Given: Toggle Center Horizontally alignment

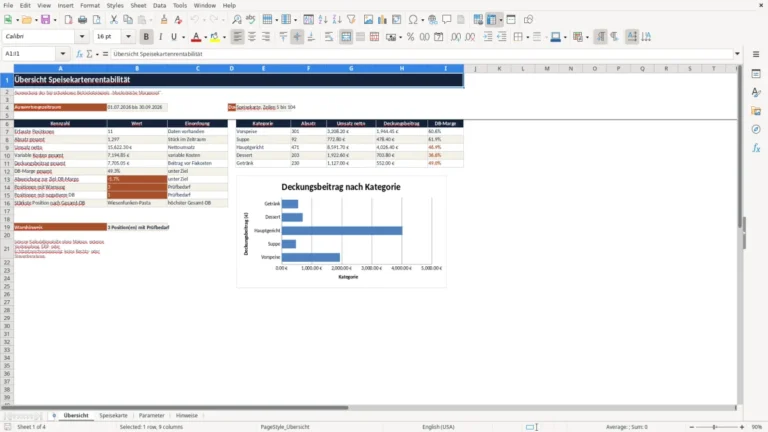Looking at the screenshot, I should pyautogui.click(x=252, y=37).
